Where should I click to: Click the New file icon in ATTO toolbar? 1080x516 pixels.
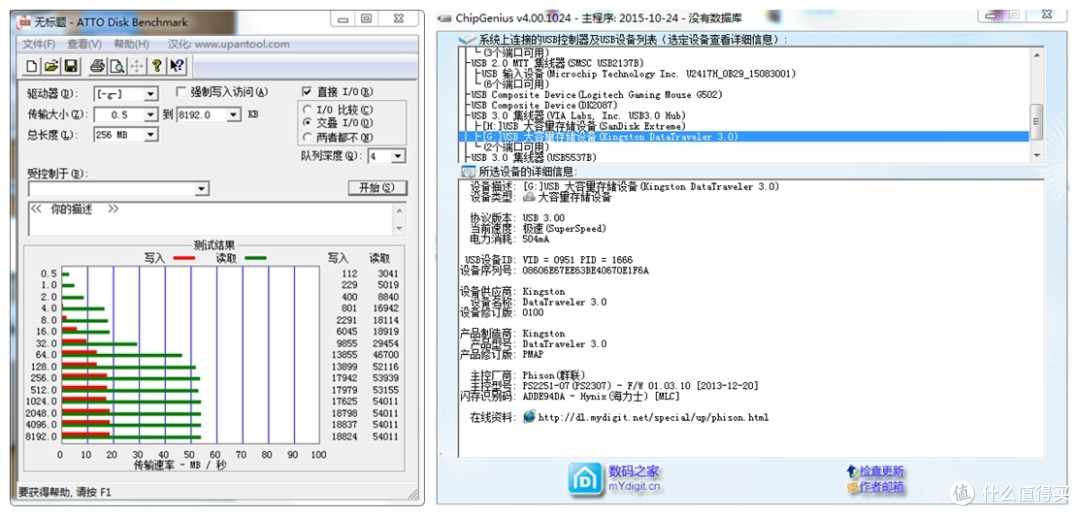pyautogui.click(x=32, y=66)
